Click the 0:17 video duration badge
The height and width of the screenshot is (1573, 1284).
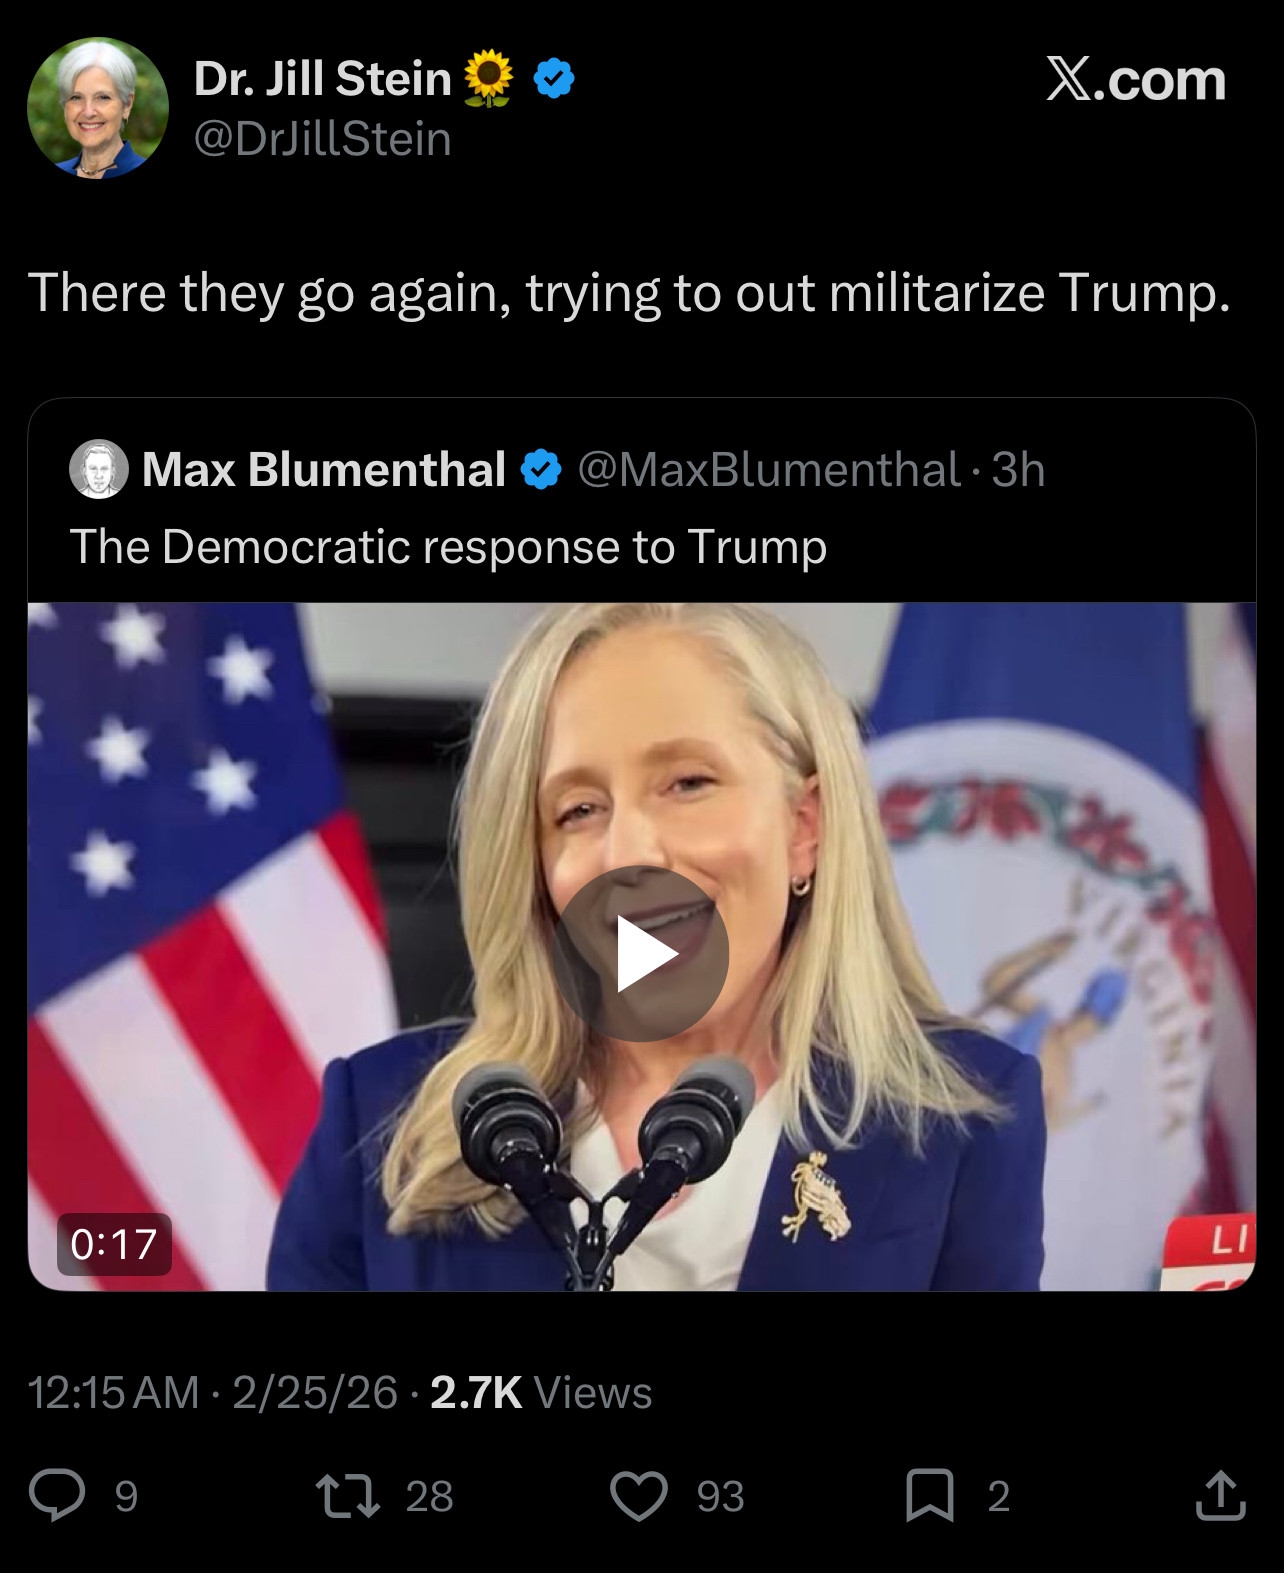pyautogui.click(x=114, y=1244)
